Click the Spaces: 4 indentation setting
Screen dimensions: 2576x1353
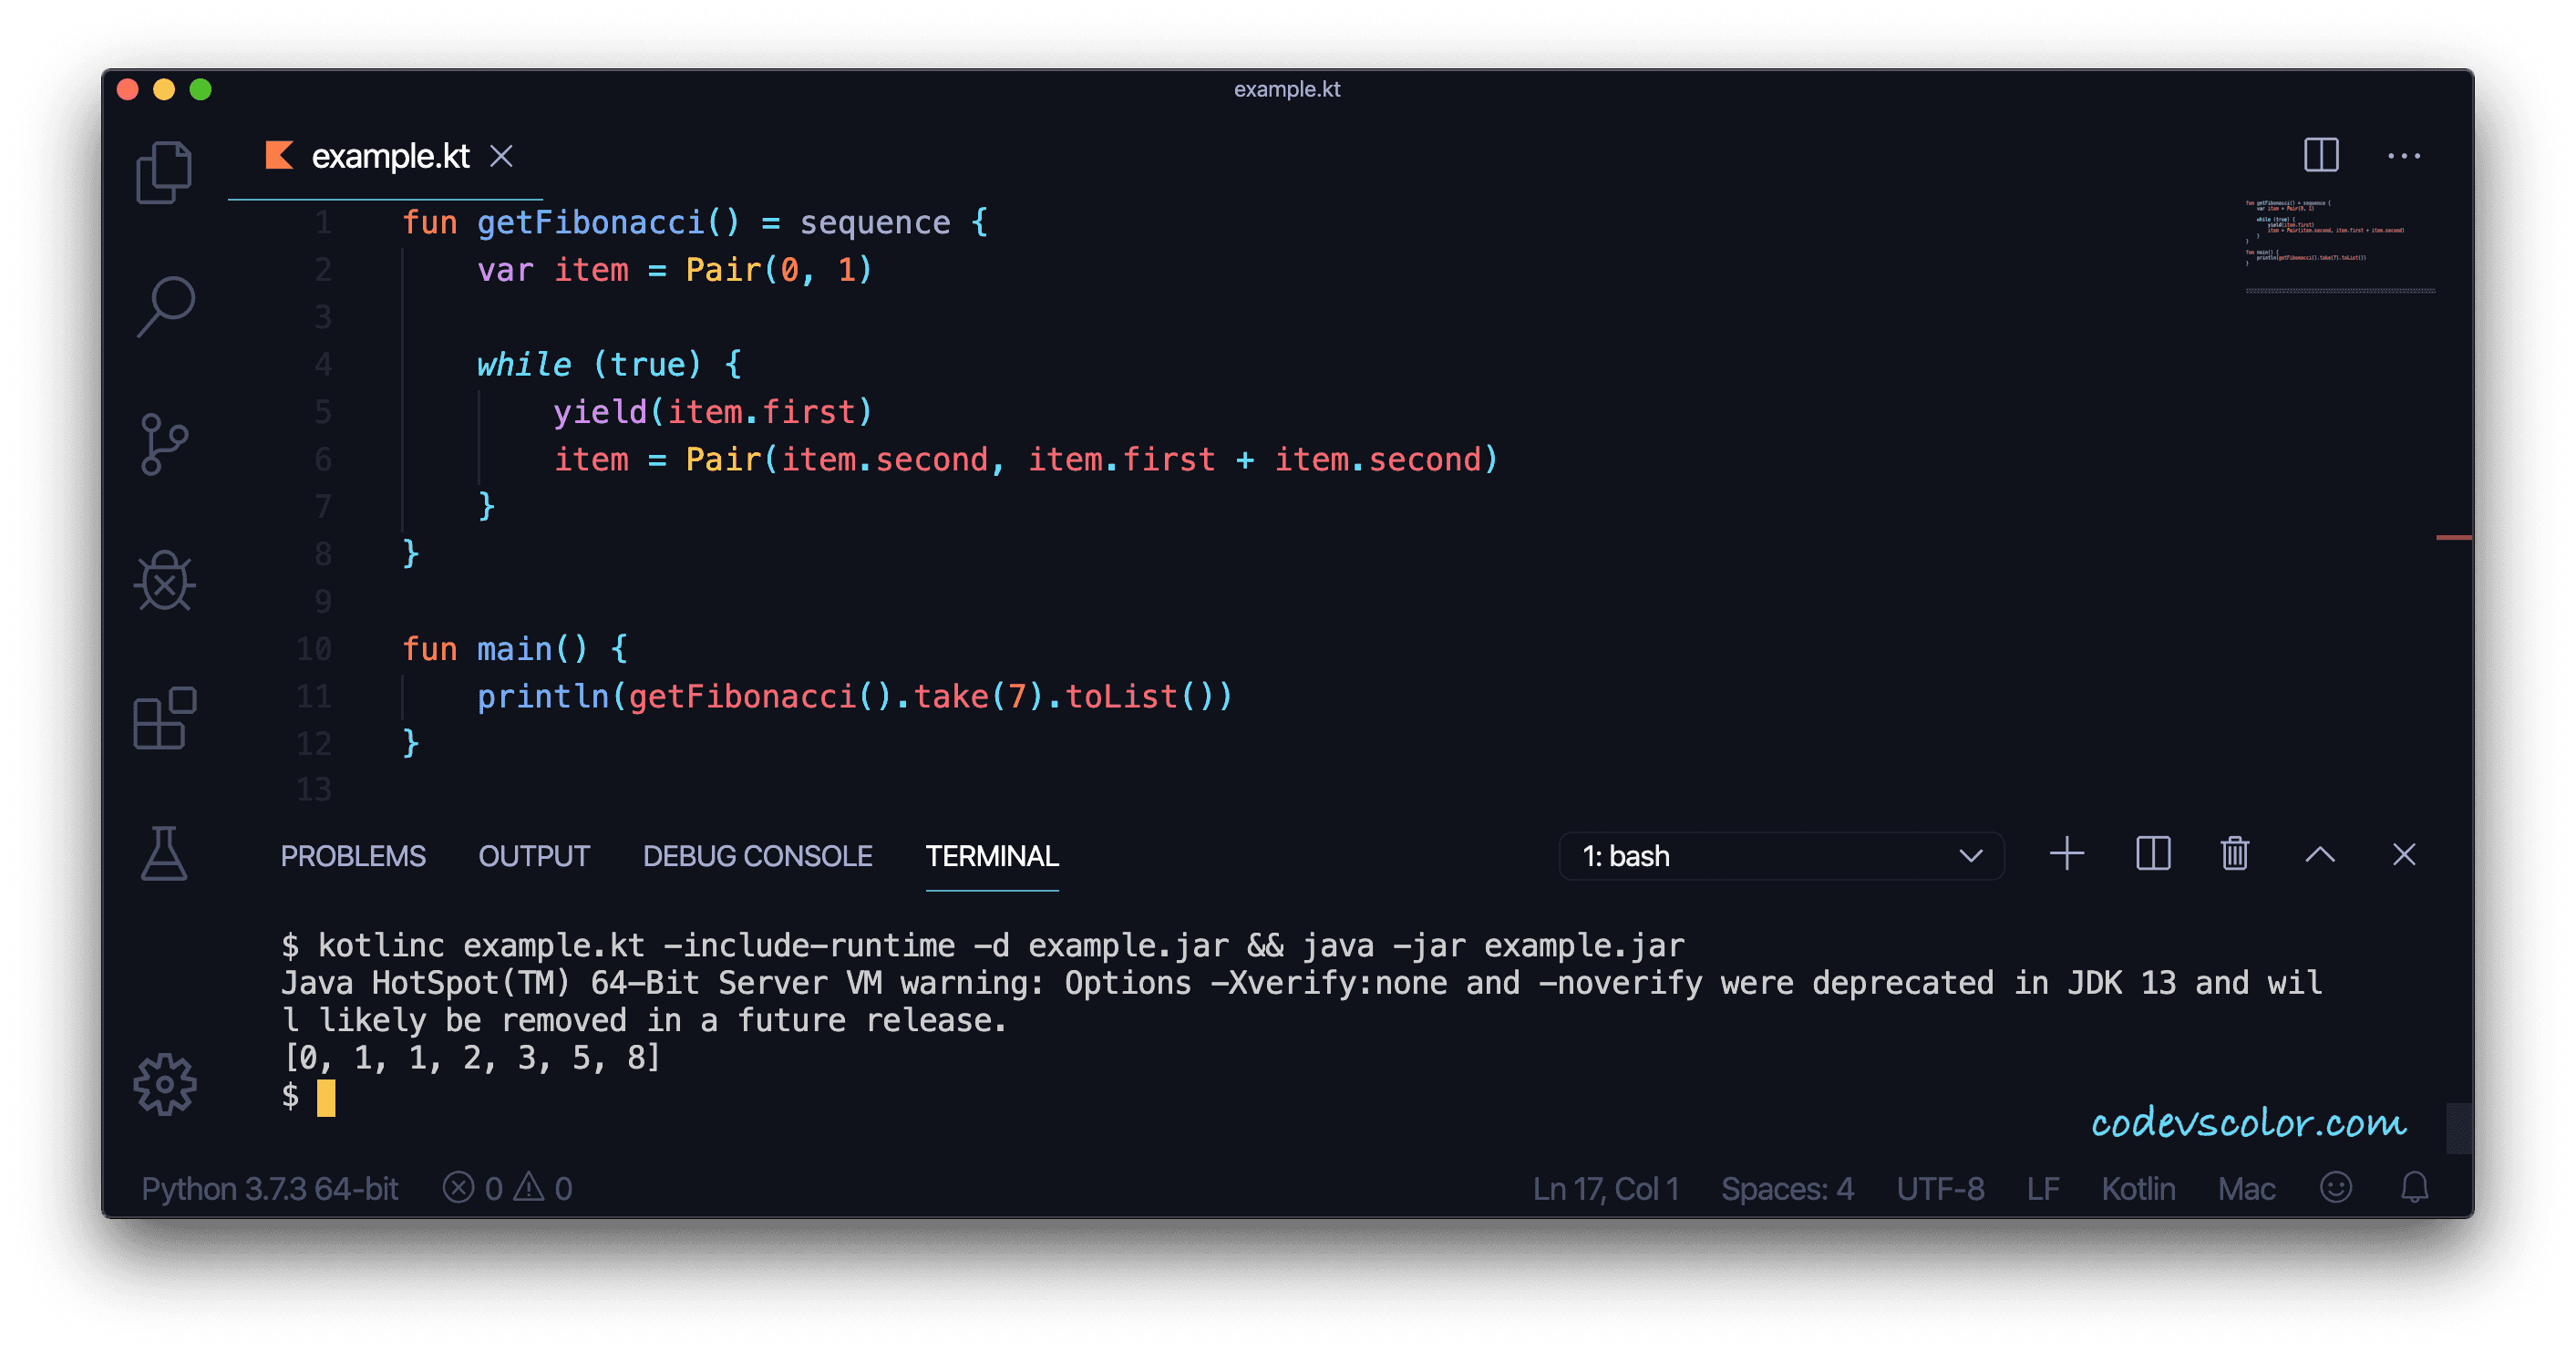[x=1787, y=1188]
